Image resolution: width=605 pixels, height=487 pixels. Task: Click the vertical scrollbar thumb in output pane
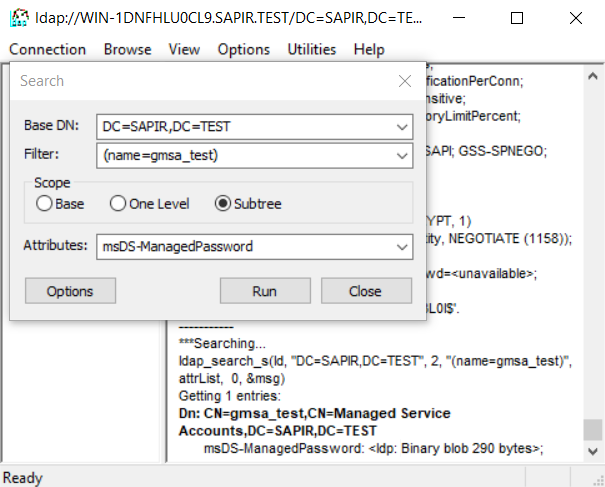click(x=593, y=430)
